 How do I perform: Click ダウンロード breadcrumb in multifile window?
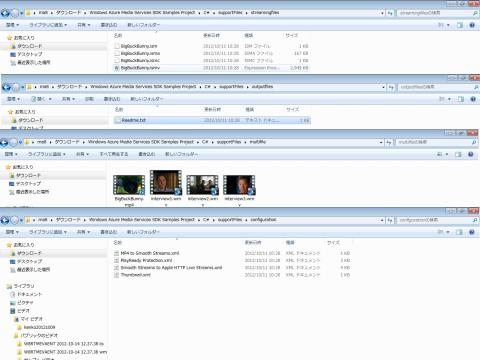[67, 142]
